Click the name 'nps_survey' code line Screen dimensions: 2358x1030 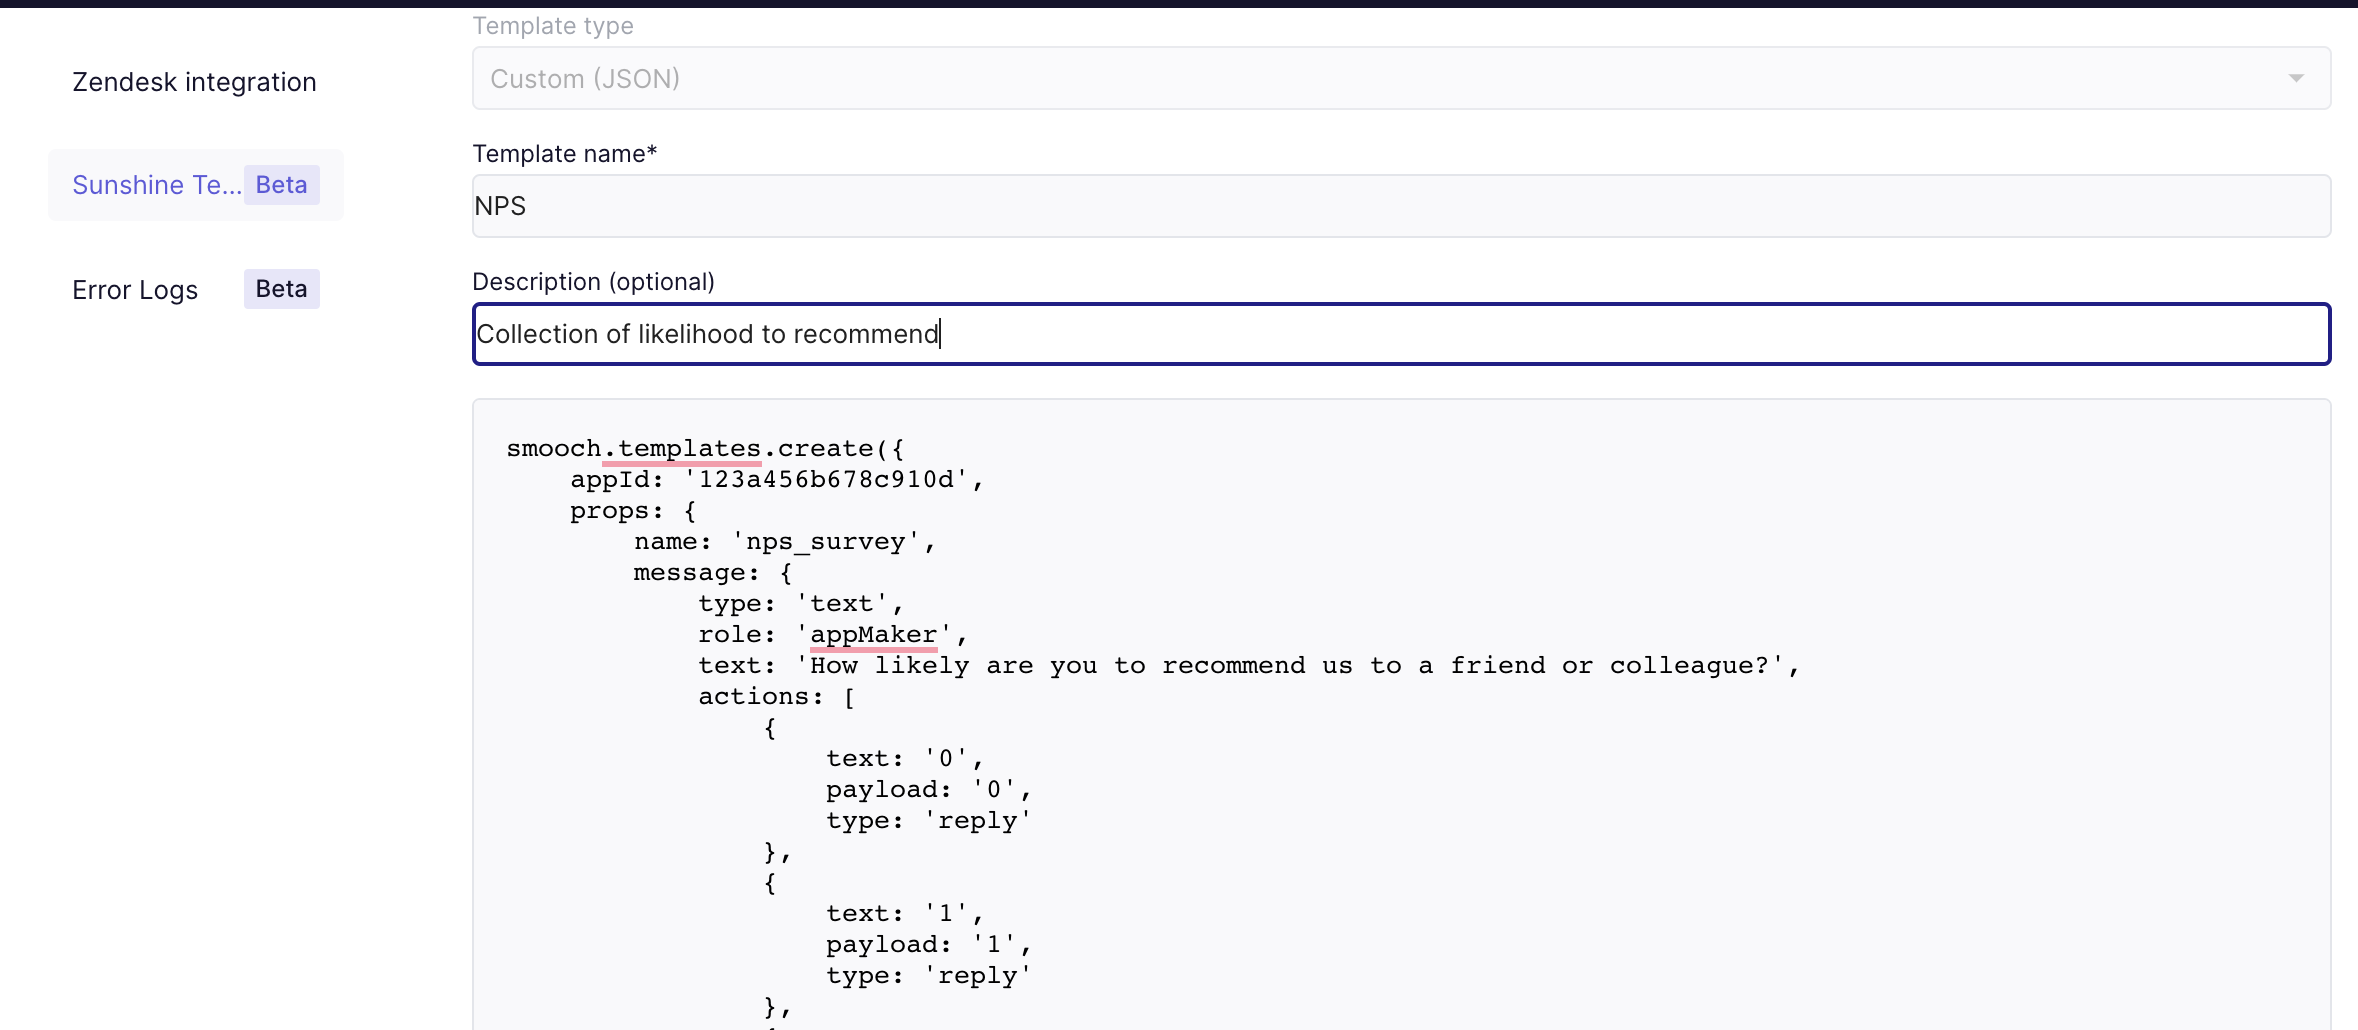785,542
